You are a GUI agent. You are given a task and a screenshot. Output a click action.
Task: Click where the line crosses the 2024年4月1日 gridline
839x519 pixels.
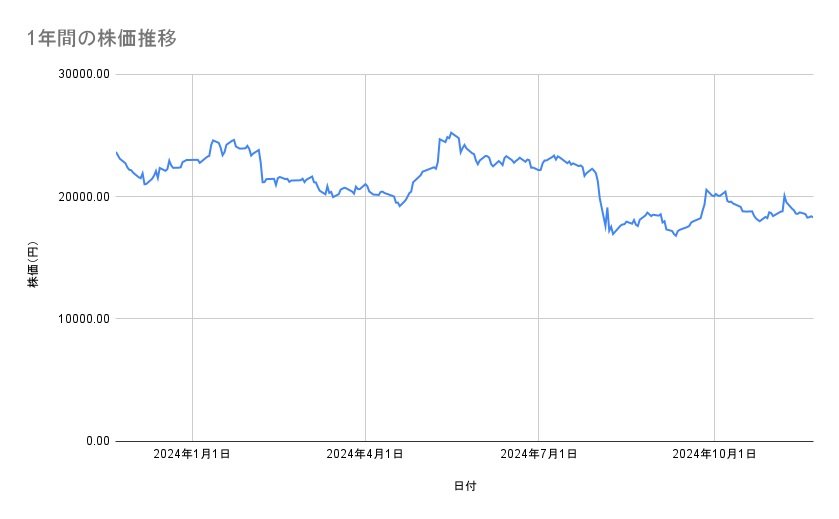tap(365, 184)
